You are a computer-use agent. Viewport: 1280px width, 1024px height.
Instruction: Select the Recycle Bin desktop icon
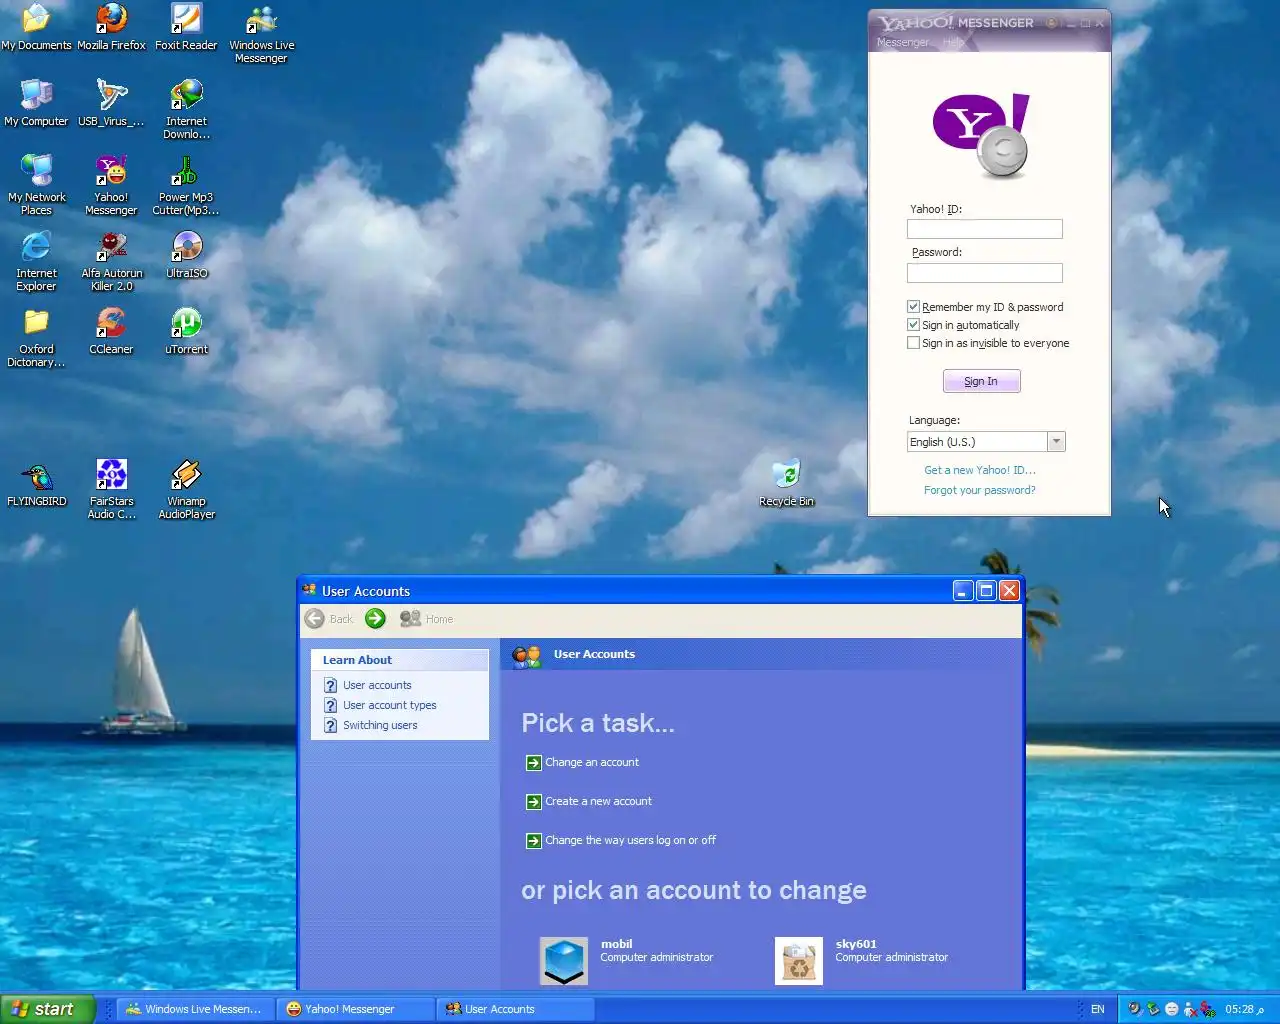click(786, 483)
